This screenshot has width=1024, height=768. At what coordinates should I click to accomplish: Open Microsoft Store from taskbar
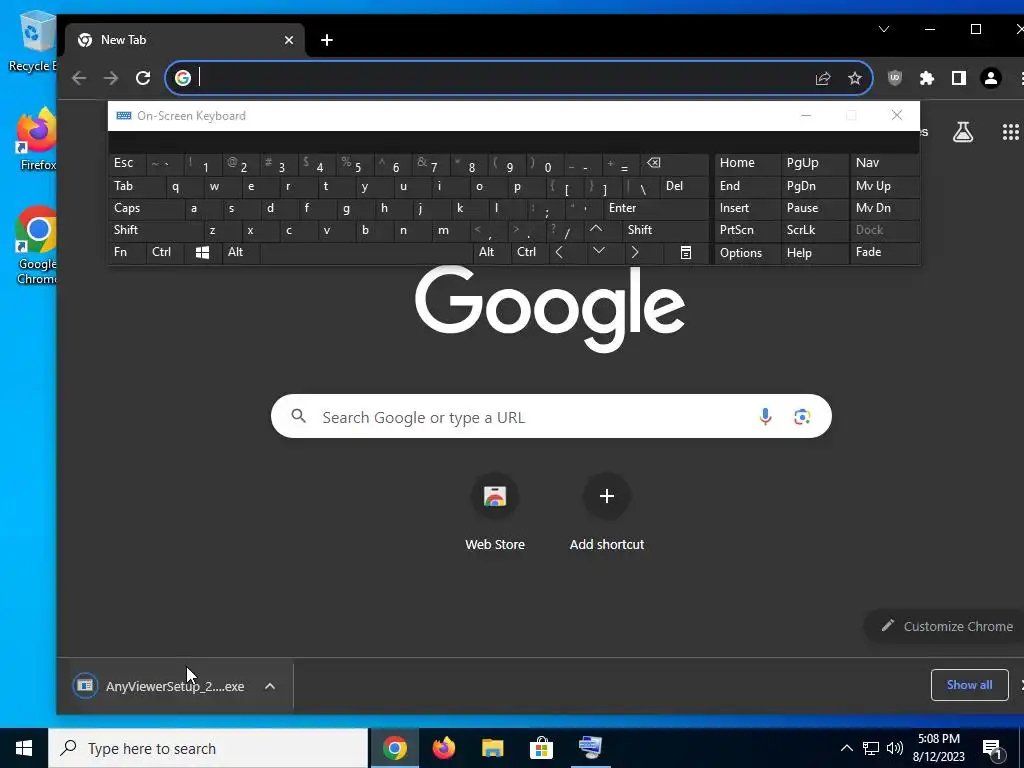coord(541,748)
